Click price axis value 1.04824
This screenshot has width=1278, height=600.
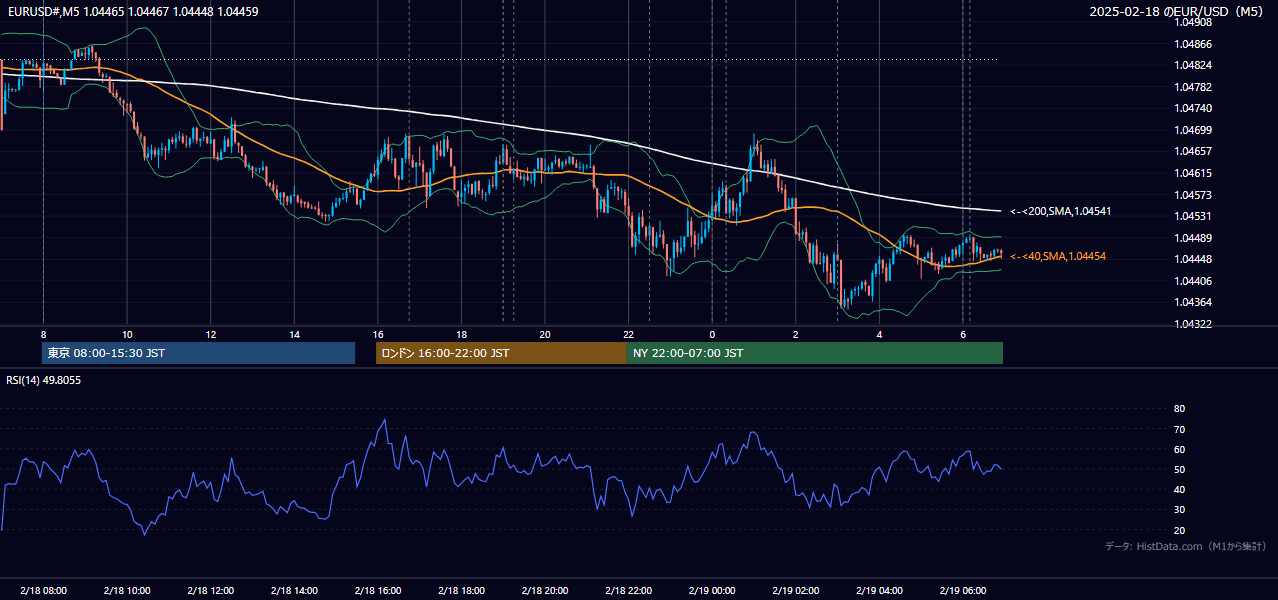coord(1194,65)
